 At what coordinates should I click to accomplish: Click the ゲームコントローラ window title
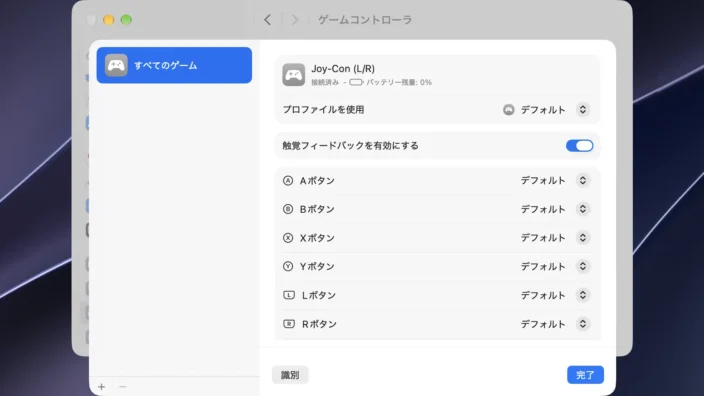365,20
